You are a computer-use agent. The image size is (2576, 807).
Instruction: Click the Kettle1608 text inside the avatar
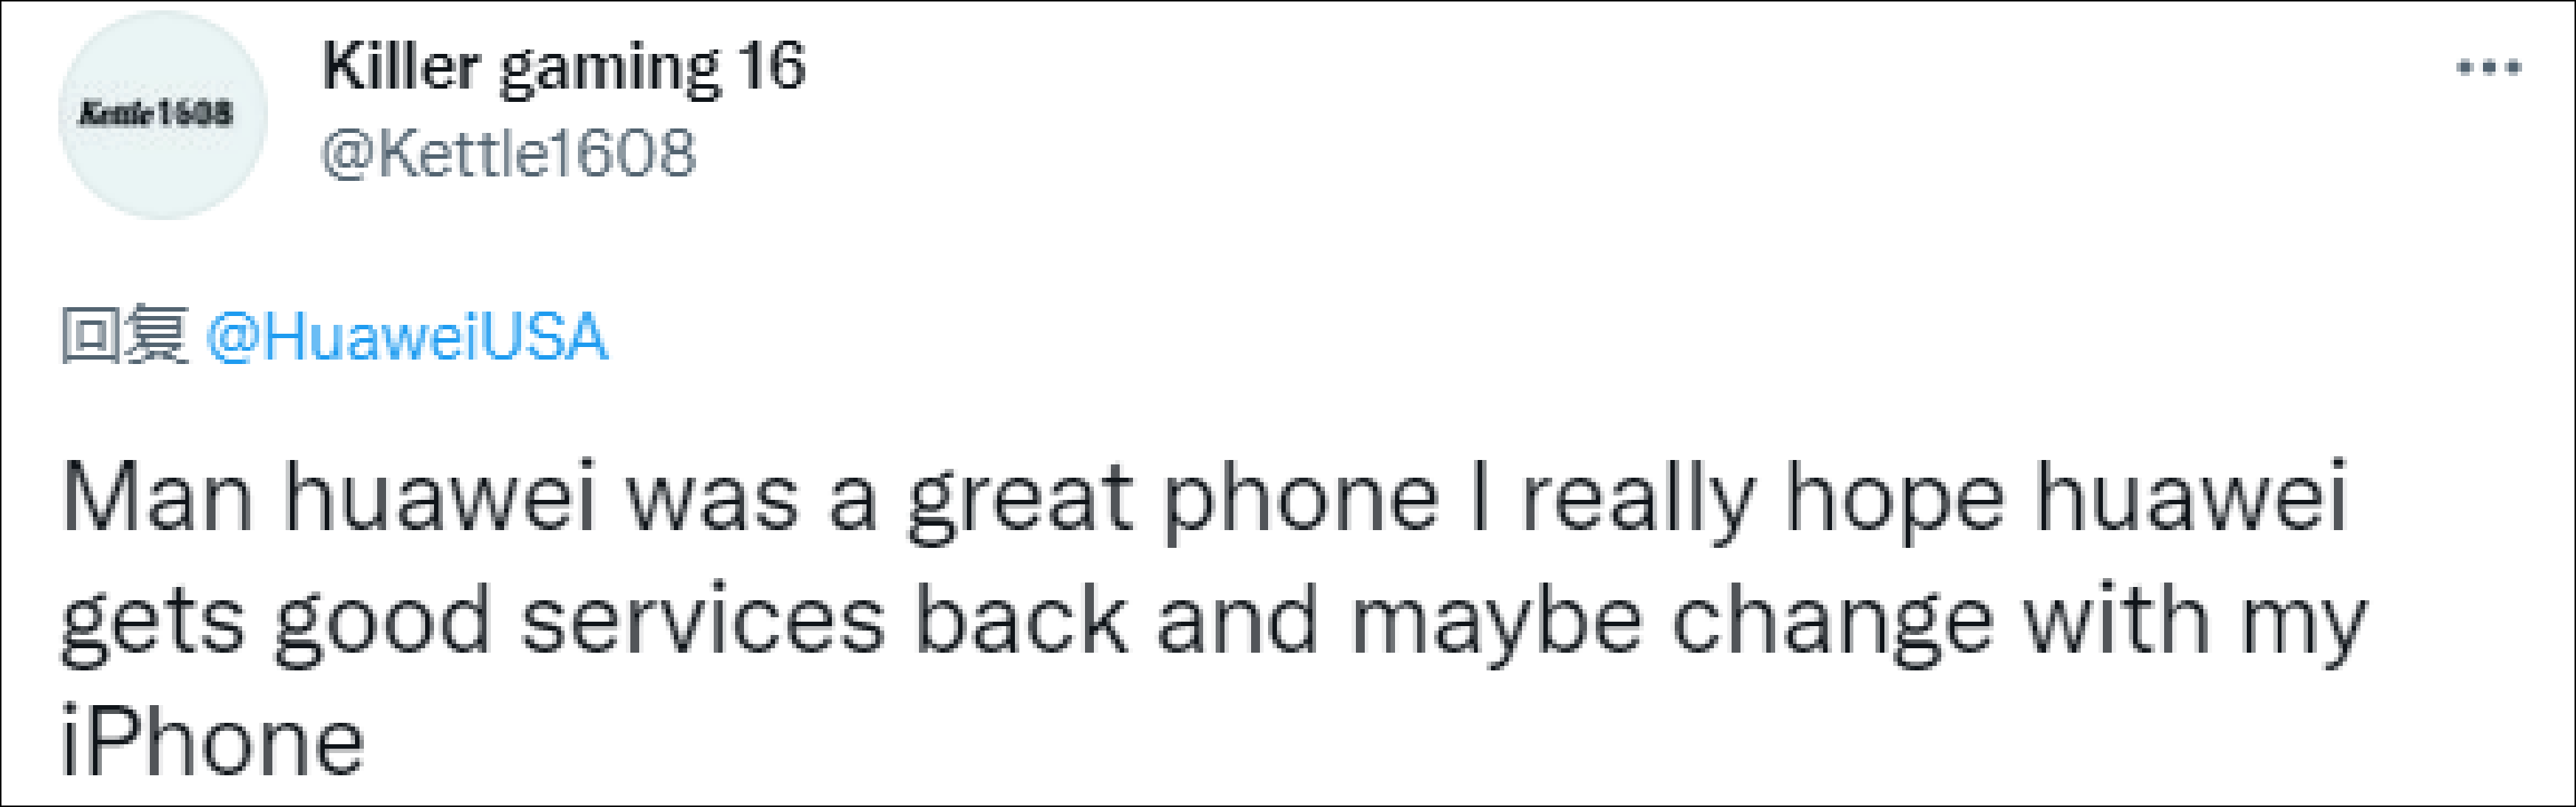click(x=155, y=113)
